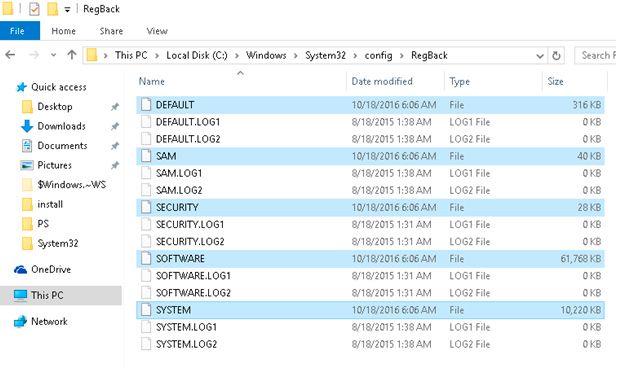618x368 pixels.
Task: Select the SAM.LOG1 file
Action: [370, 173]
